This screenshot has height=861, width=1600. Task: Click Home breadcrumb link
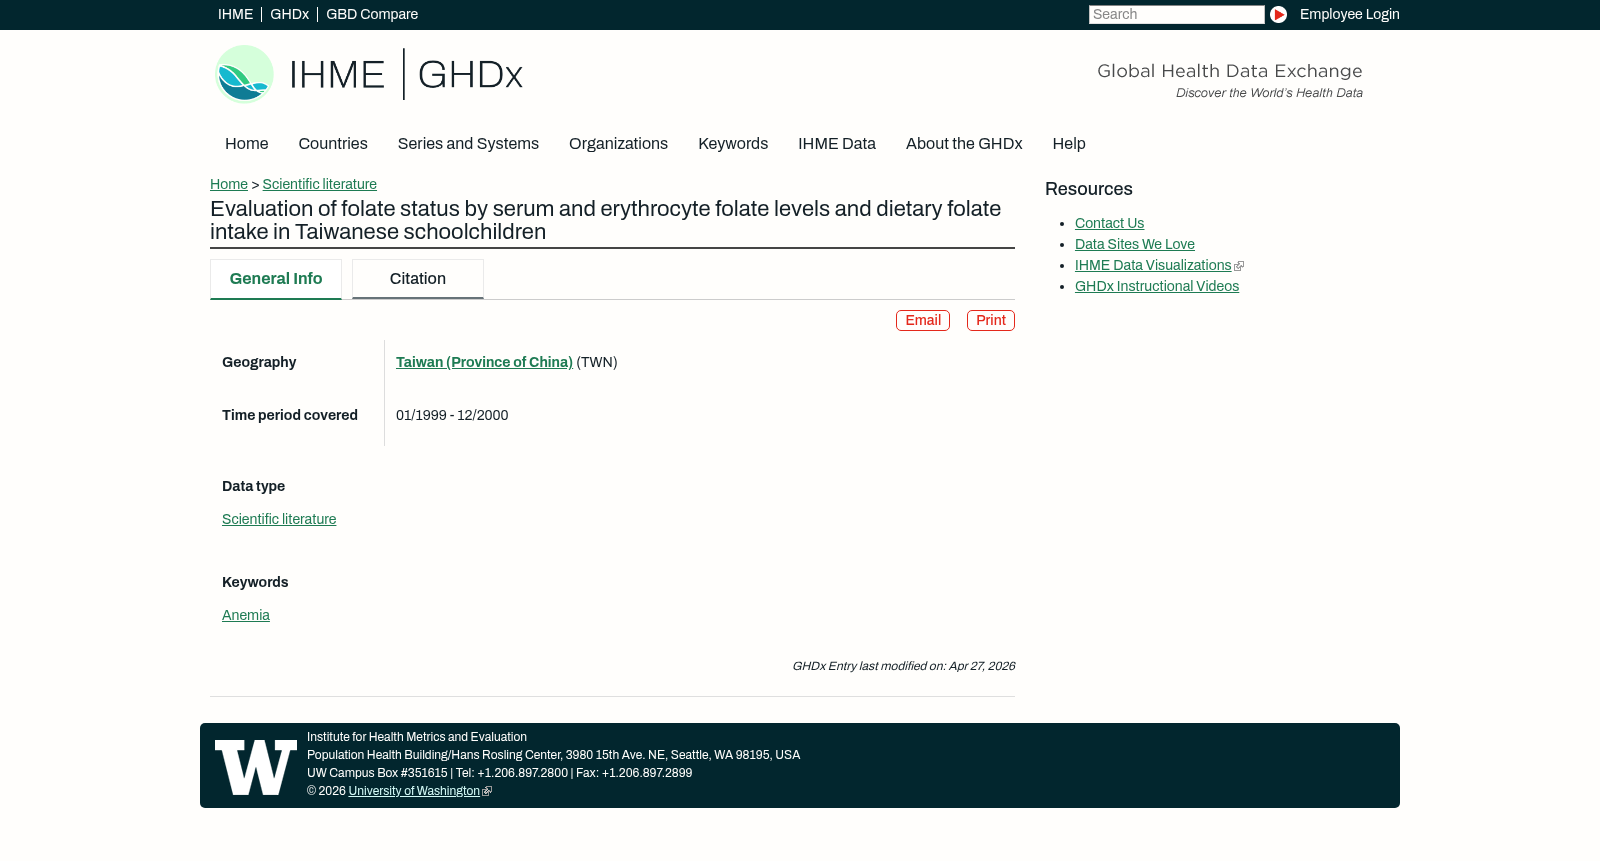coord(229,184)
